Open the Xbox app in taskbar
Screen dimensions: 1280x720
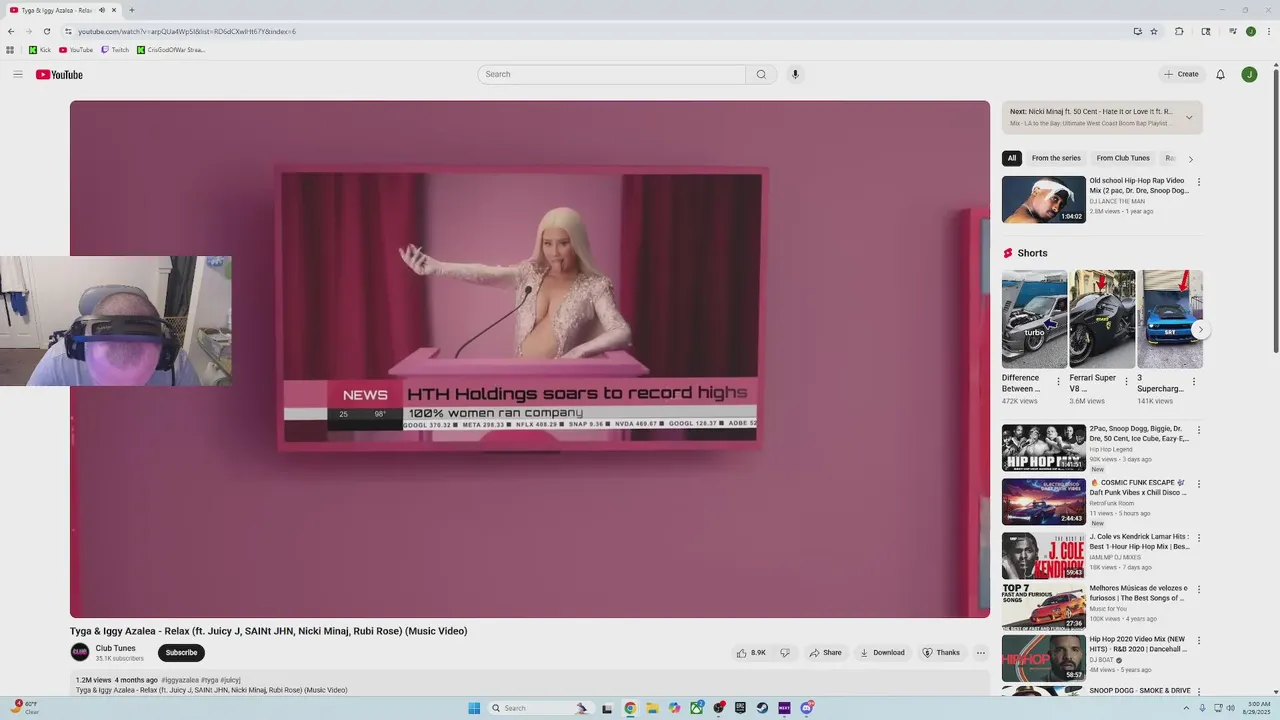coord(696,708)
